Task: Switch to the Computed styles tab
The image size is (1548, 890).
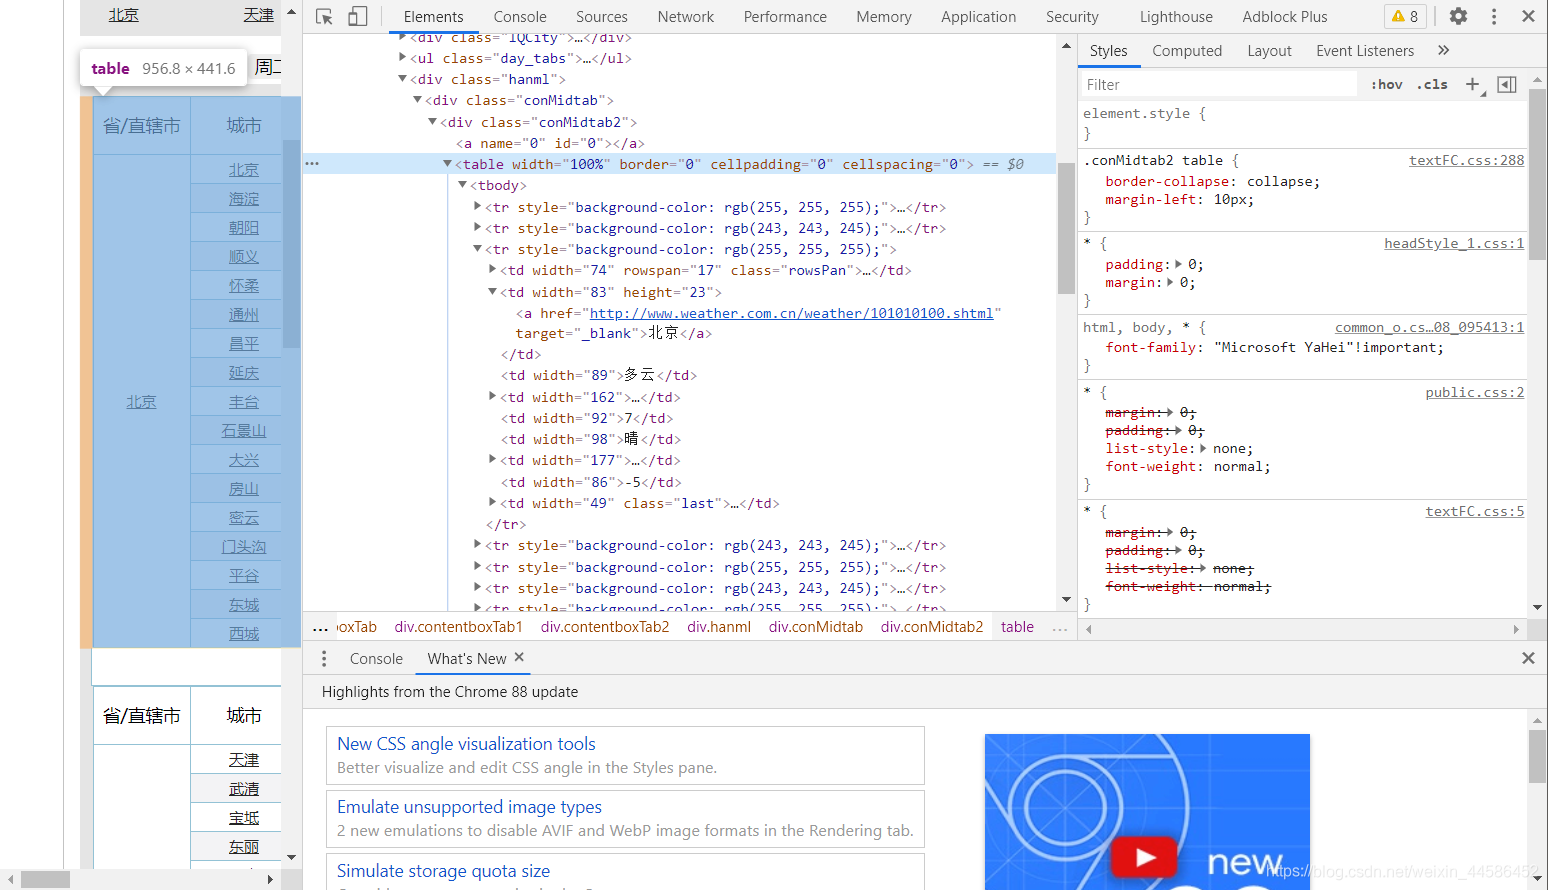Action: coord(1187,51)
